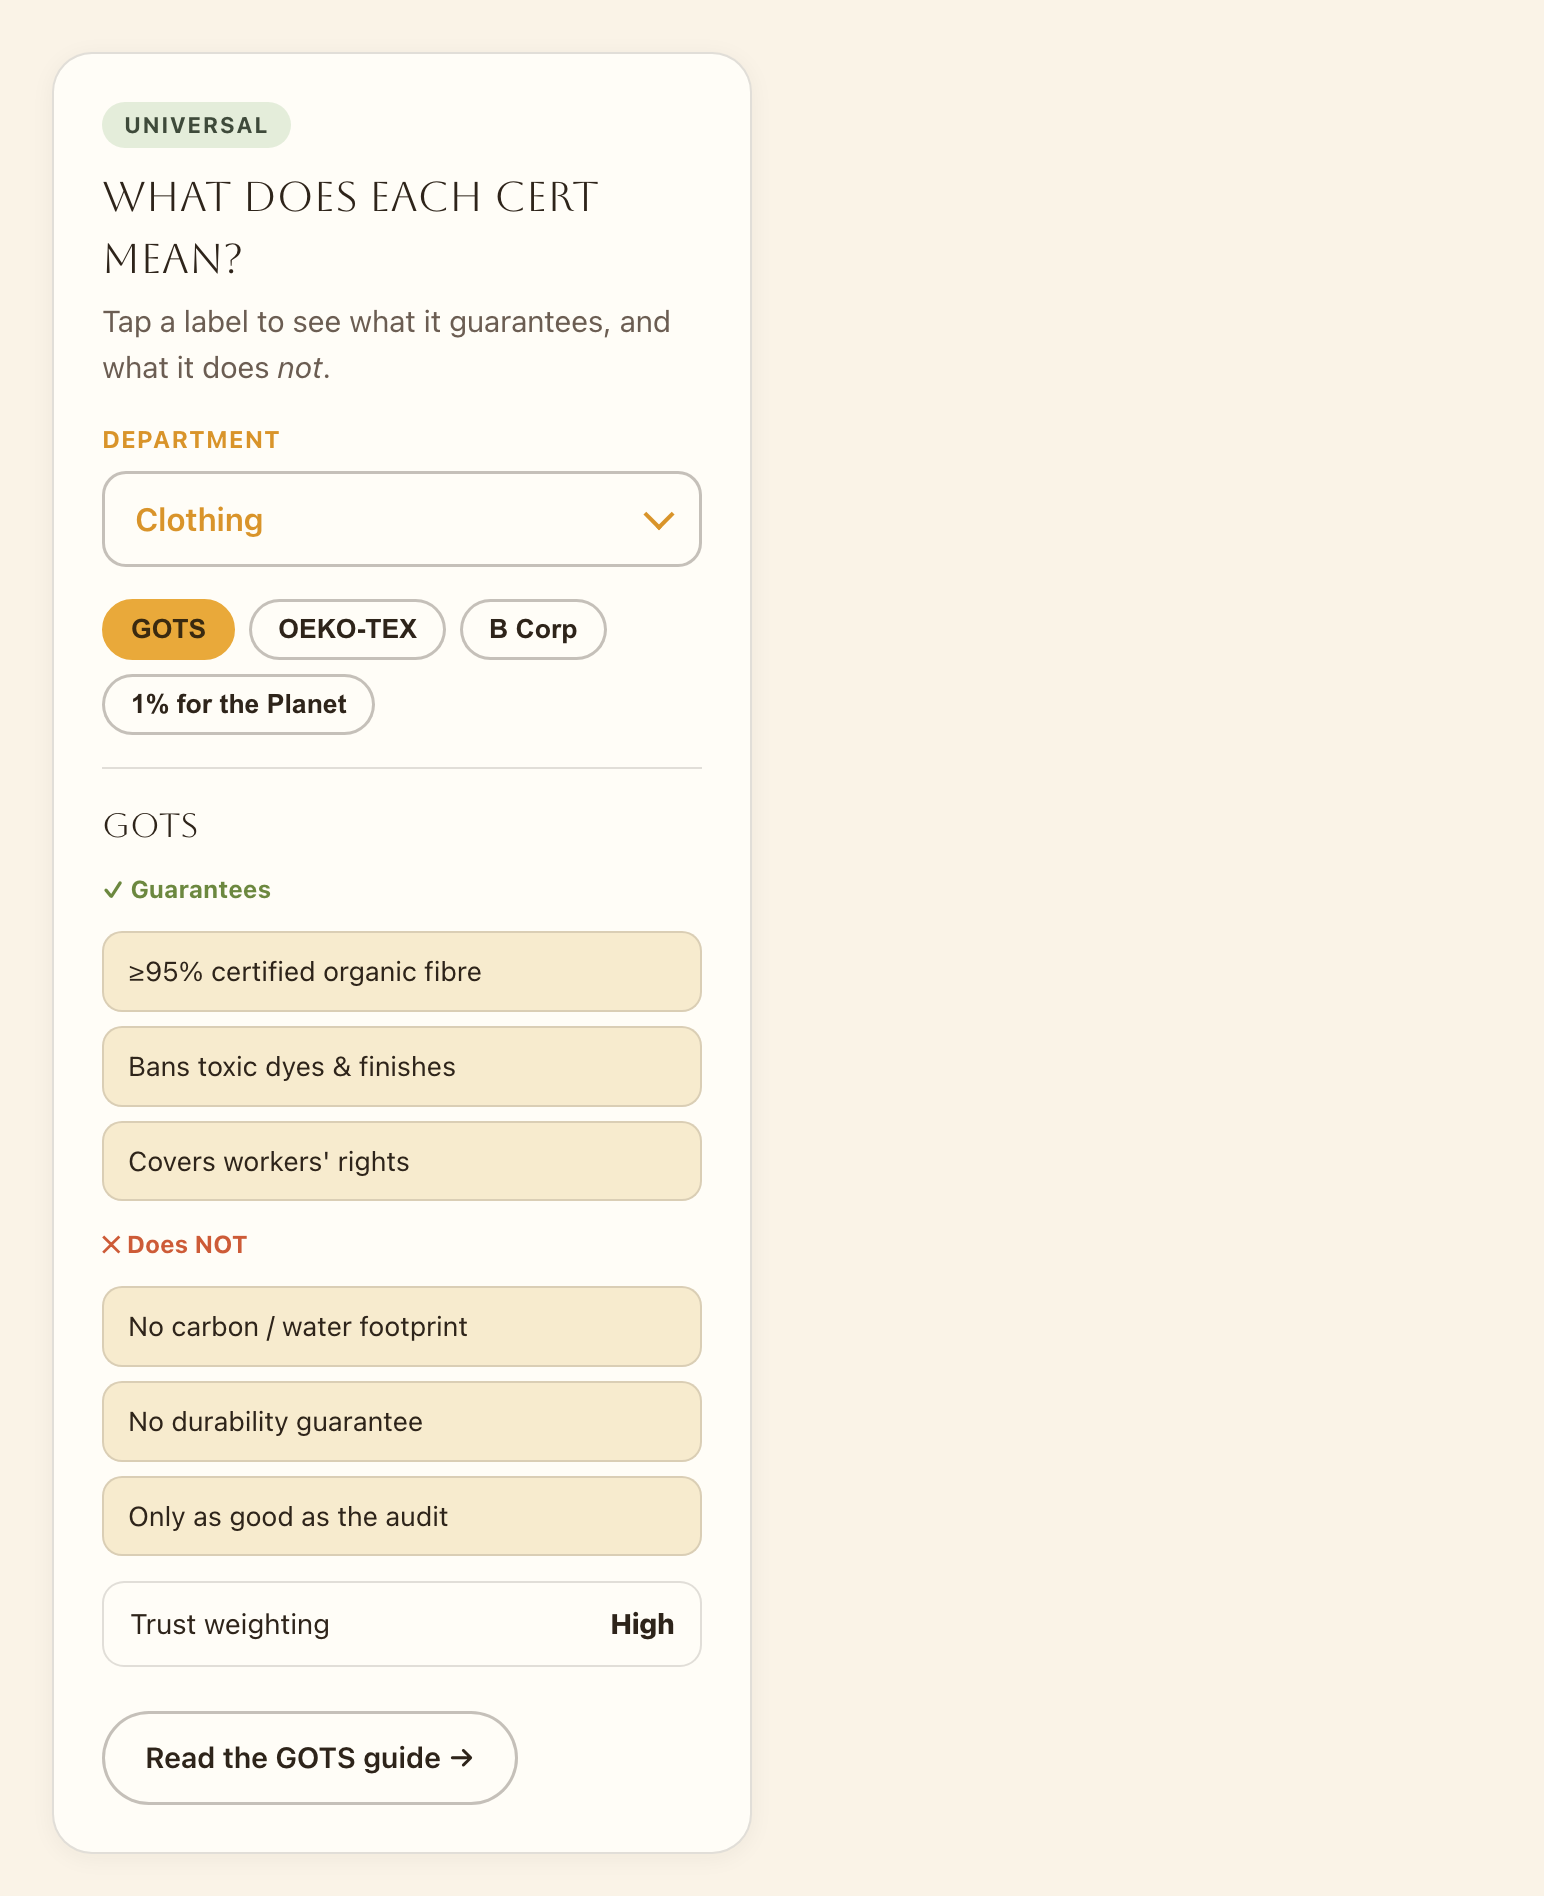This screenshot has width=1544, height=1896.
Task: Choose the 1% for the Planet chip
Action: 238,704
